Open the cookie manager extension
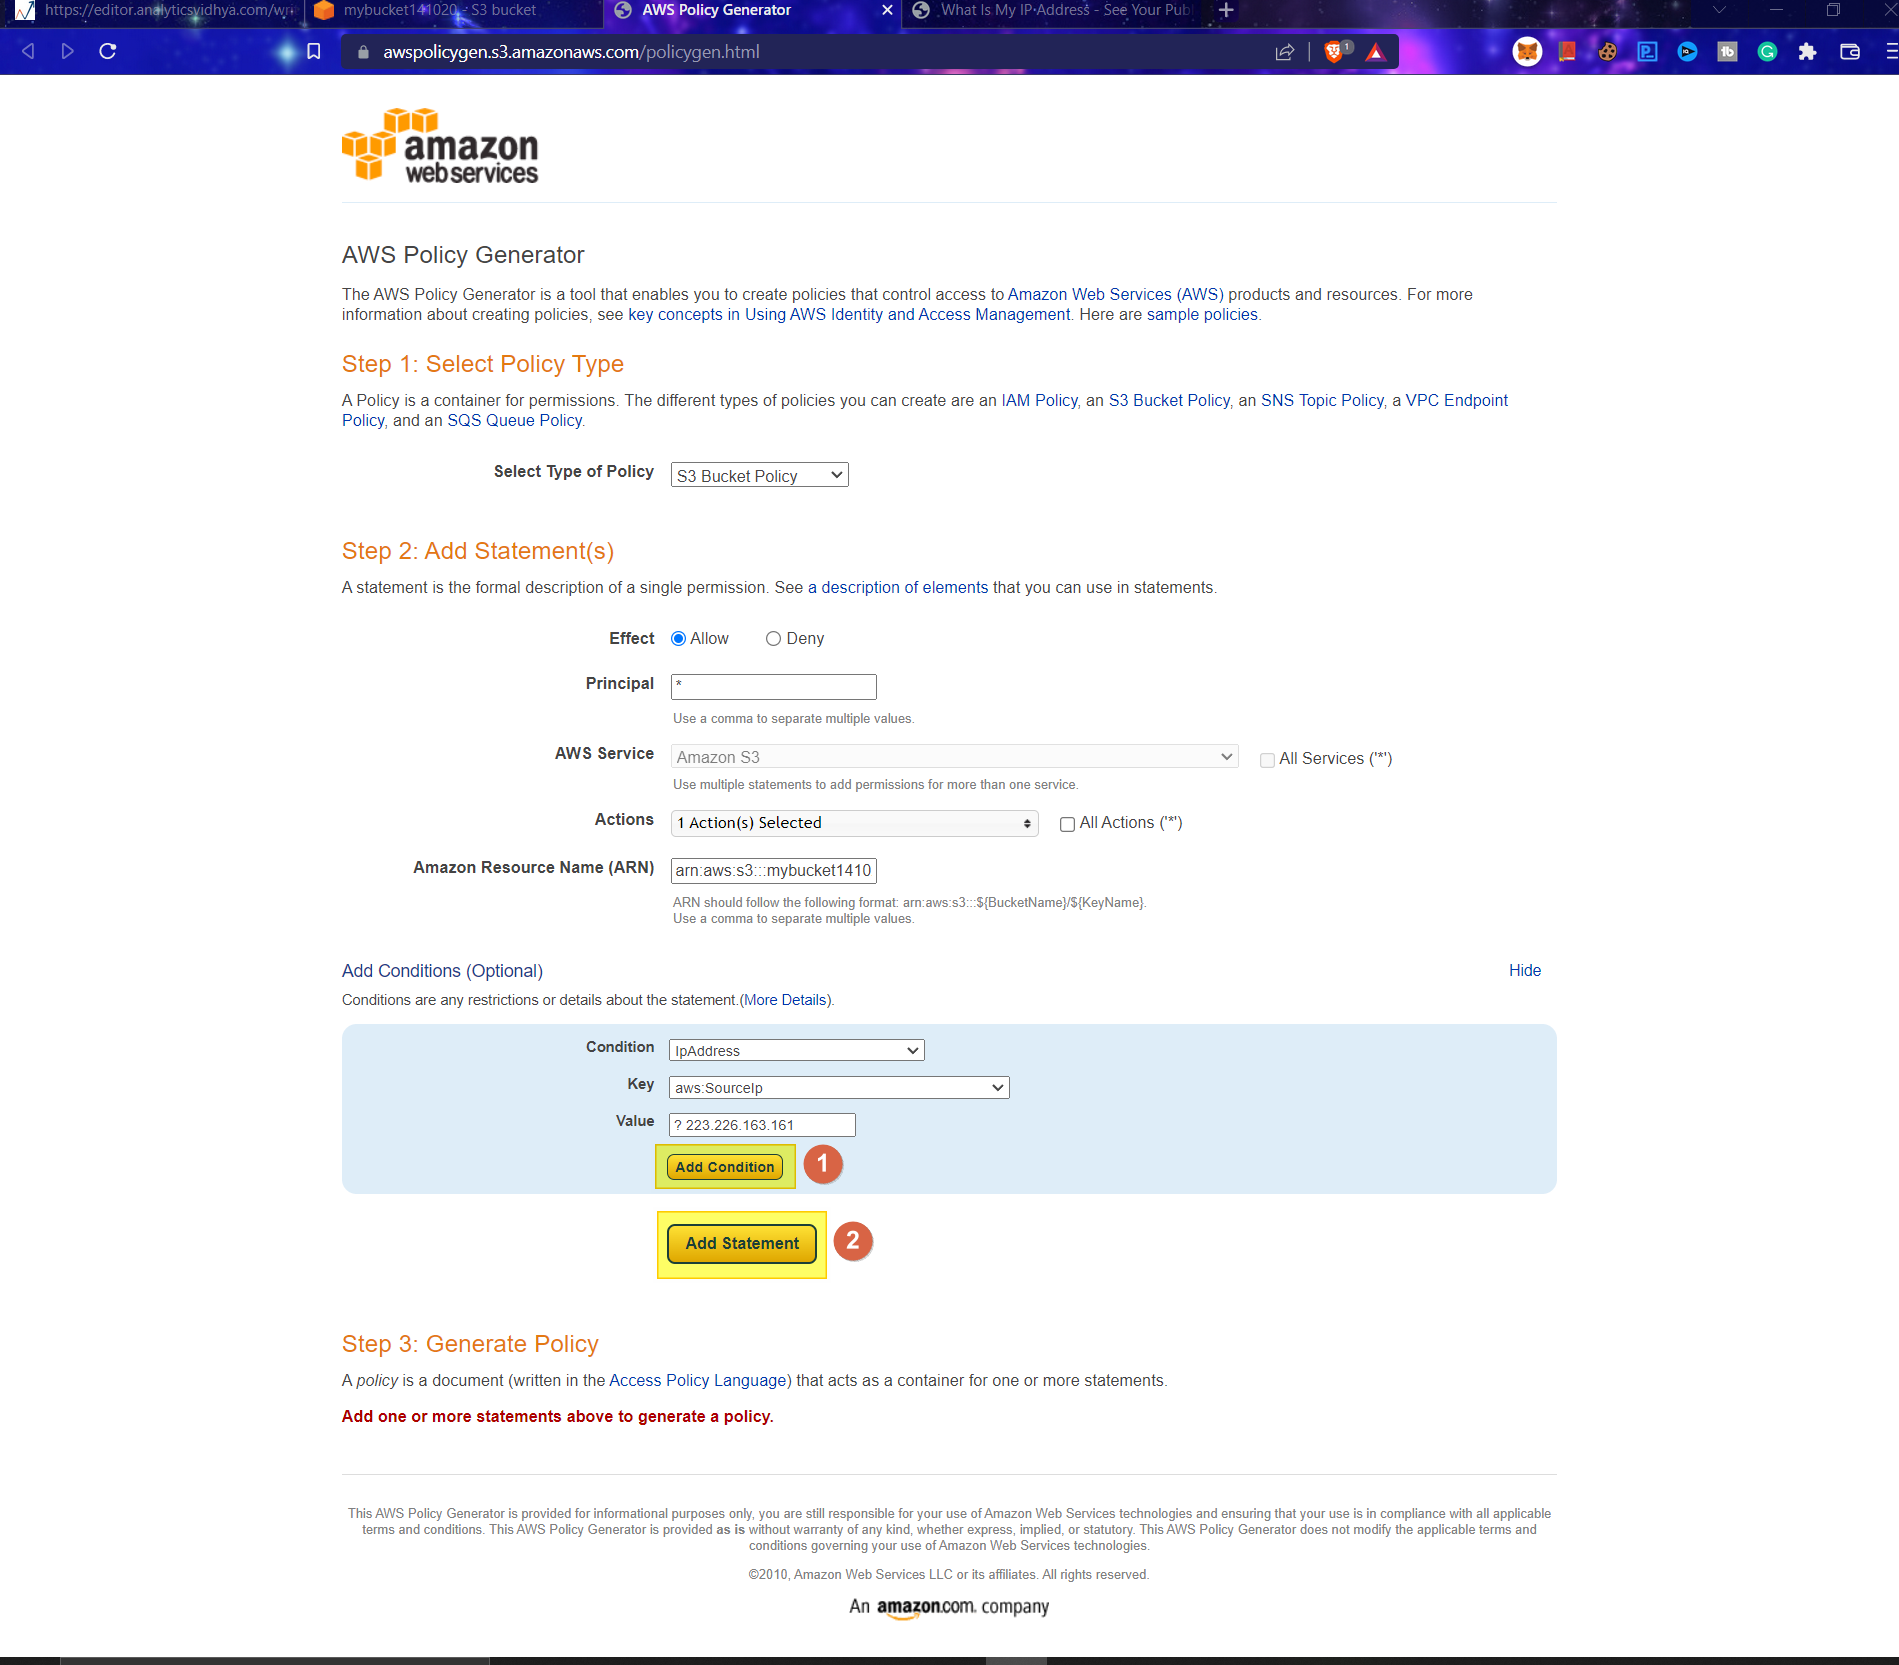This screenshot has height=1665, width=1899. [1607, 51]
